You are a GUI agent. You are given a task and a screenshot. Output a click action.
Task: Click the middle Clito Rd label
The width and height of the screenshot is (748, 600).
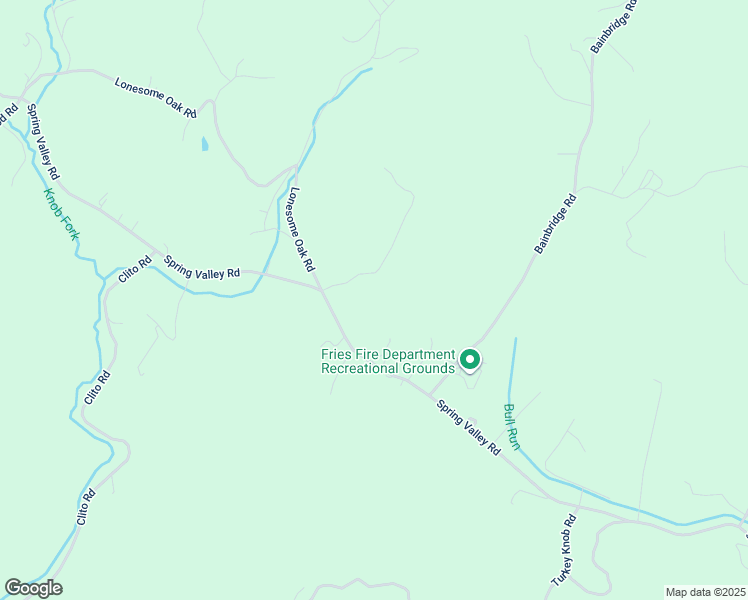(97, 387)
